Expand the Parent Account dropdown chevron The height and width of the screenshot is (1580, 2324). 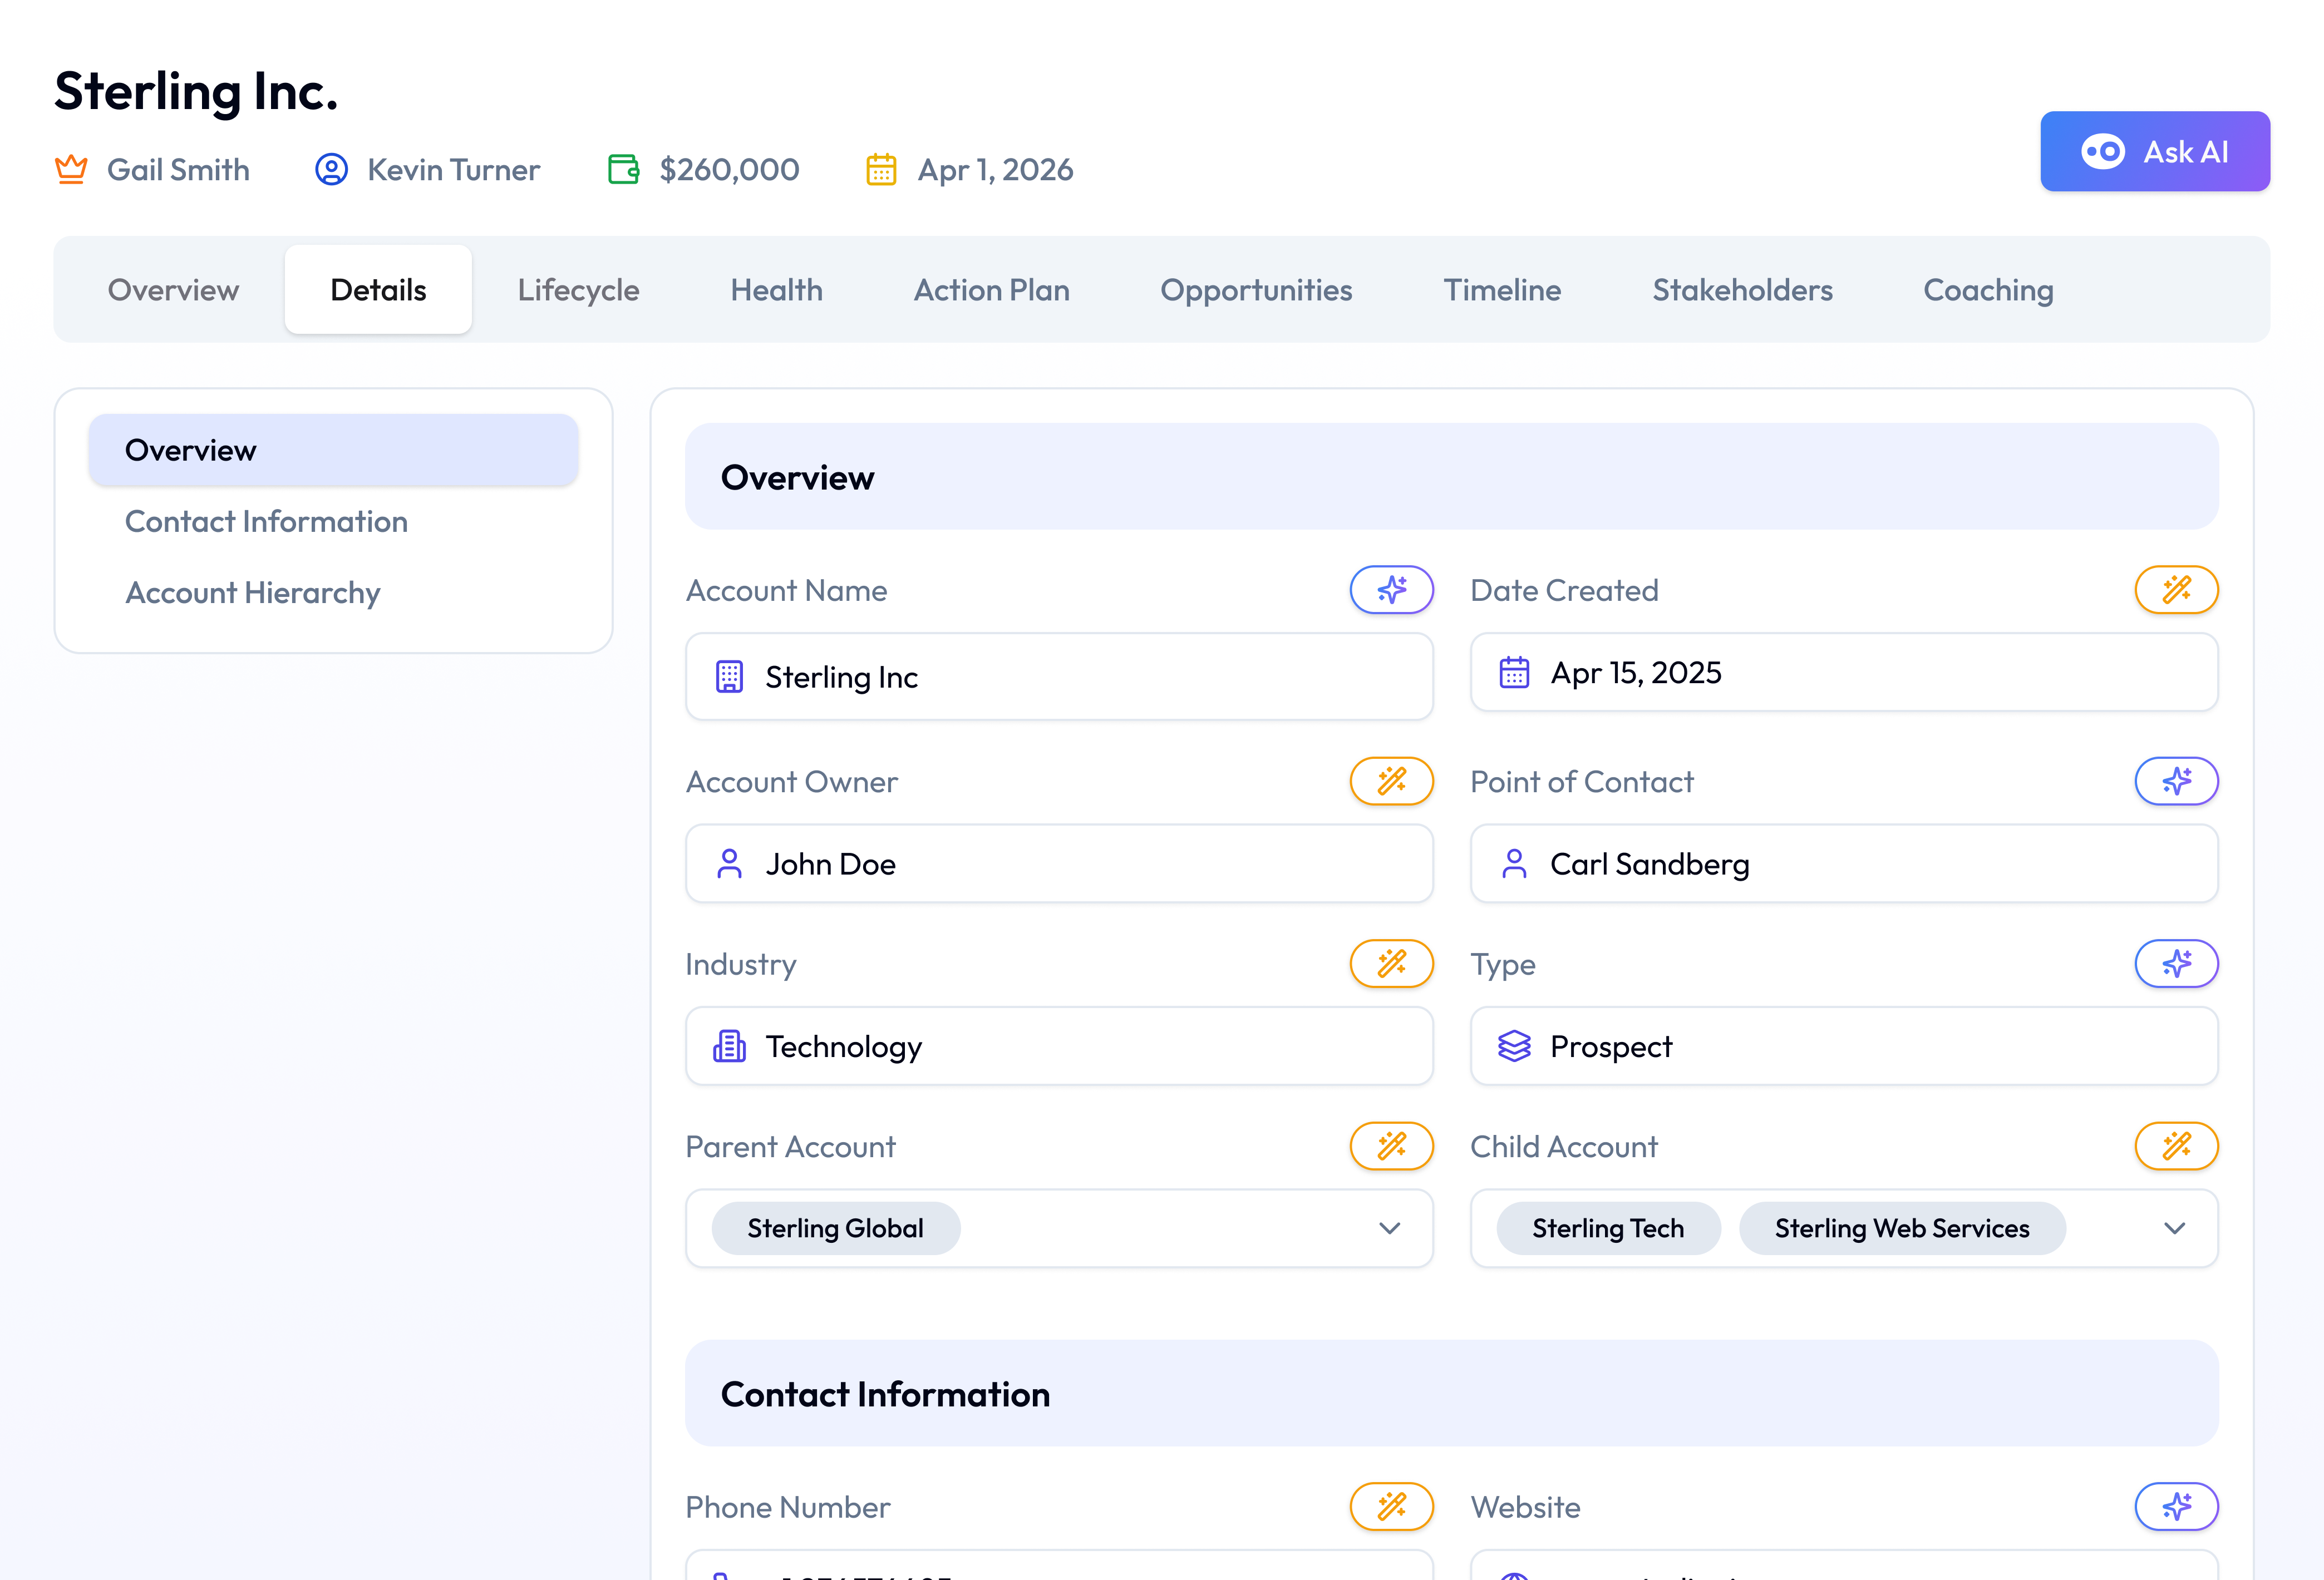tap(1389, 1228)
